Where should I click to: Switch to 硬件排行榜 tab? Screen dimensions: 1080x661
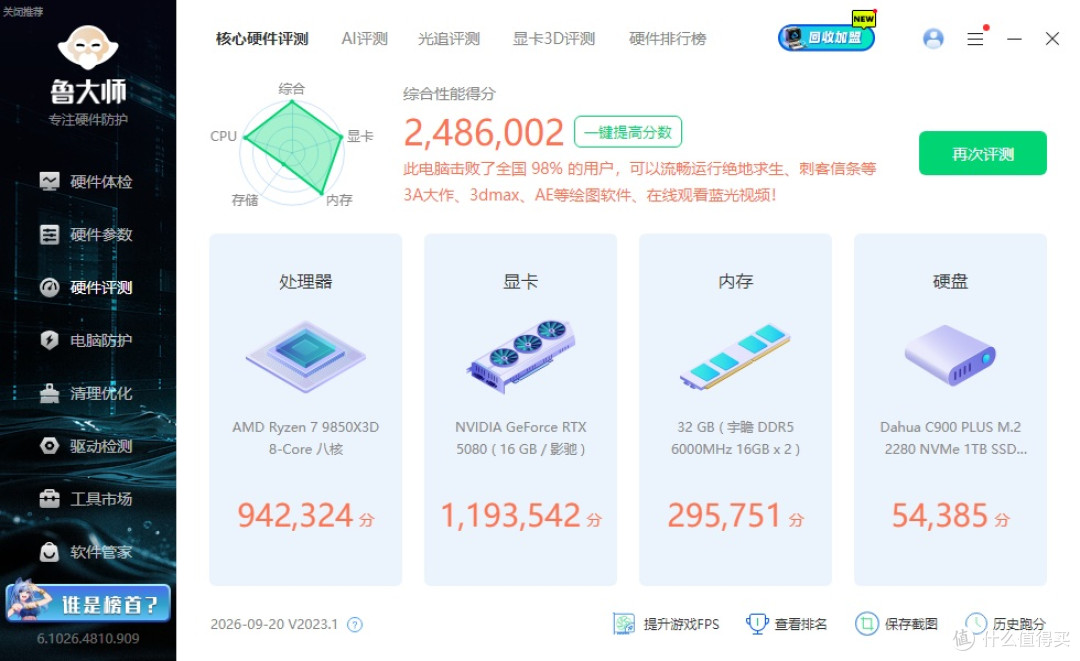[667, 39]
